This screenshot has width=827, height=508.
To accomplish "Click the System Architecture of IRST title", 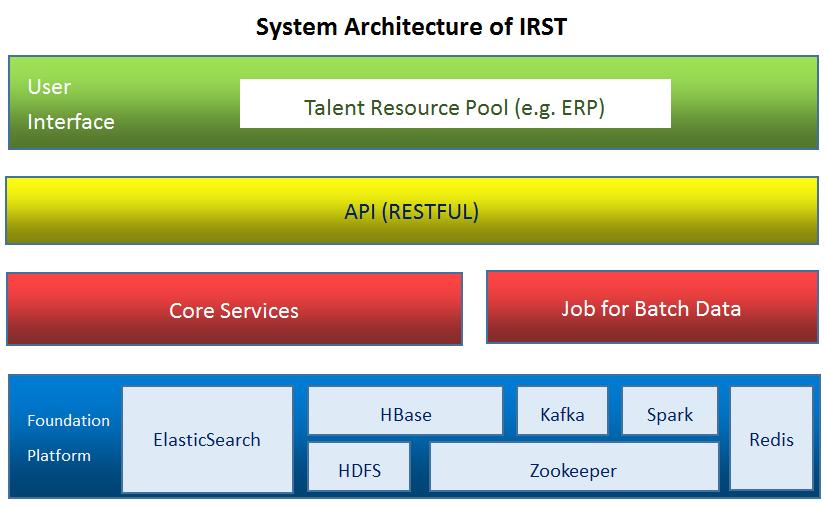I will pyautogui.click(x=411, y=27).
